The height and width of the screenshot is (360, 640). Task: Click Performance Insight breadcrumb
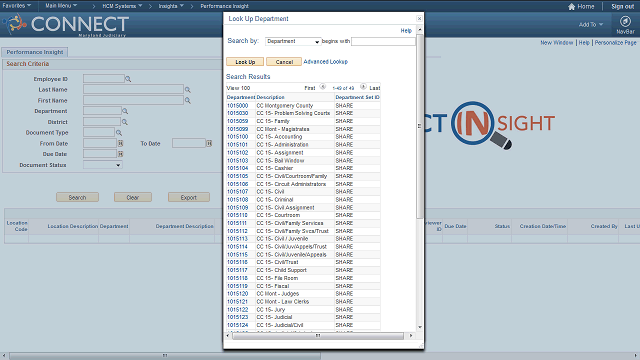coord(224,6)
